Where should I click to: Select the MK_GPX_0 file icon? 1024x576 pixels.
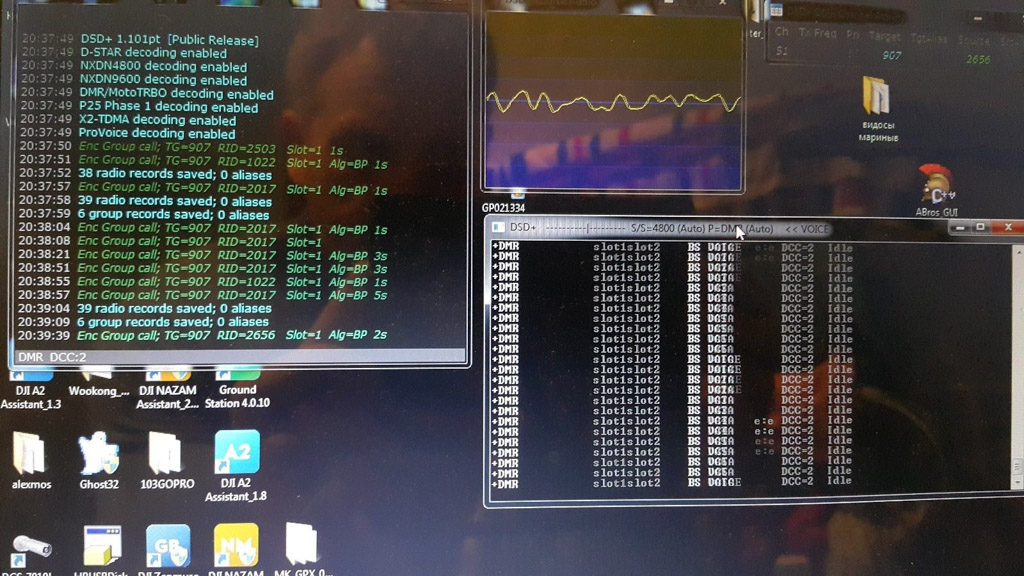302,549
